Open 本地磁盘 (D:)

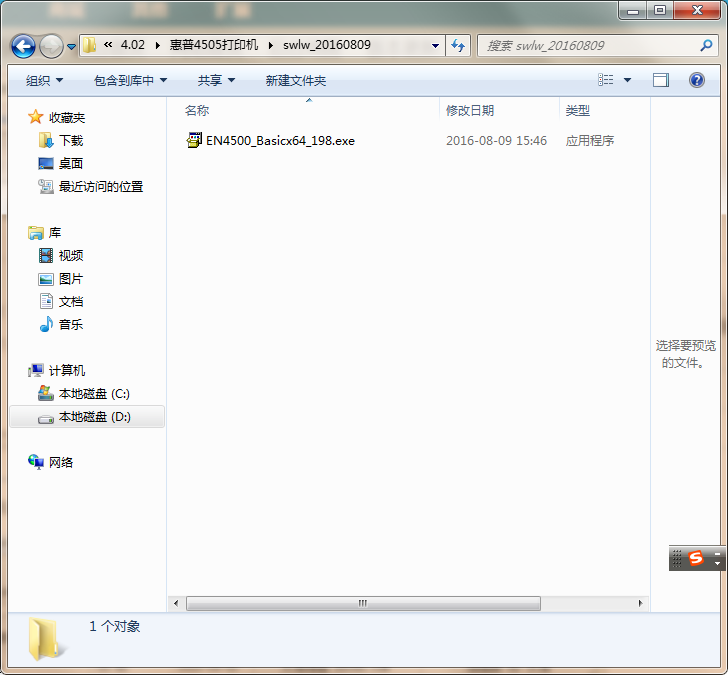95,416
